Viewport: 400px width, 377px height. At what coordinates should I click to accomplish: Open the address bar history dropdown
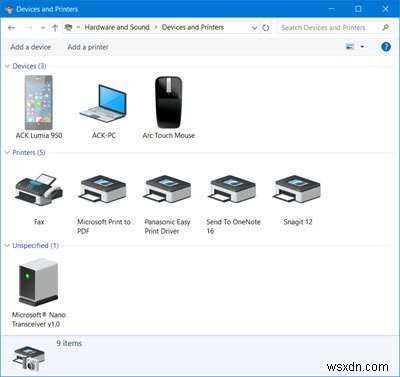(254, 28)
